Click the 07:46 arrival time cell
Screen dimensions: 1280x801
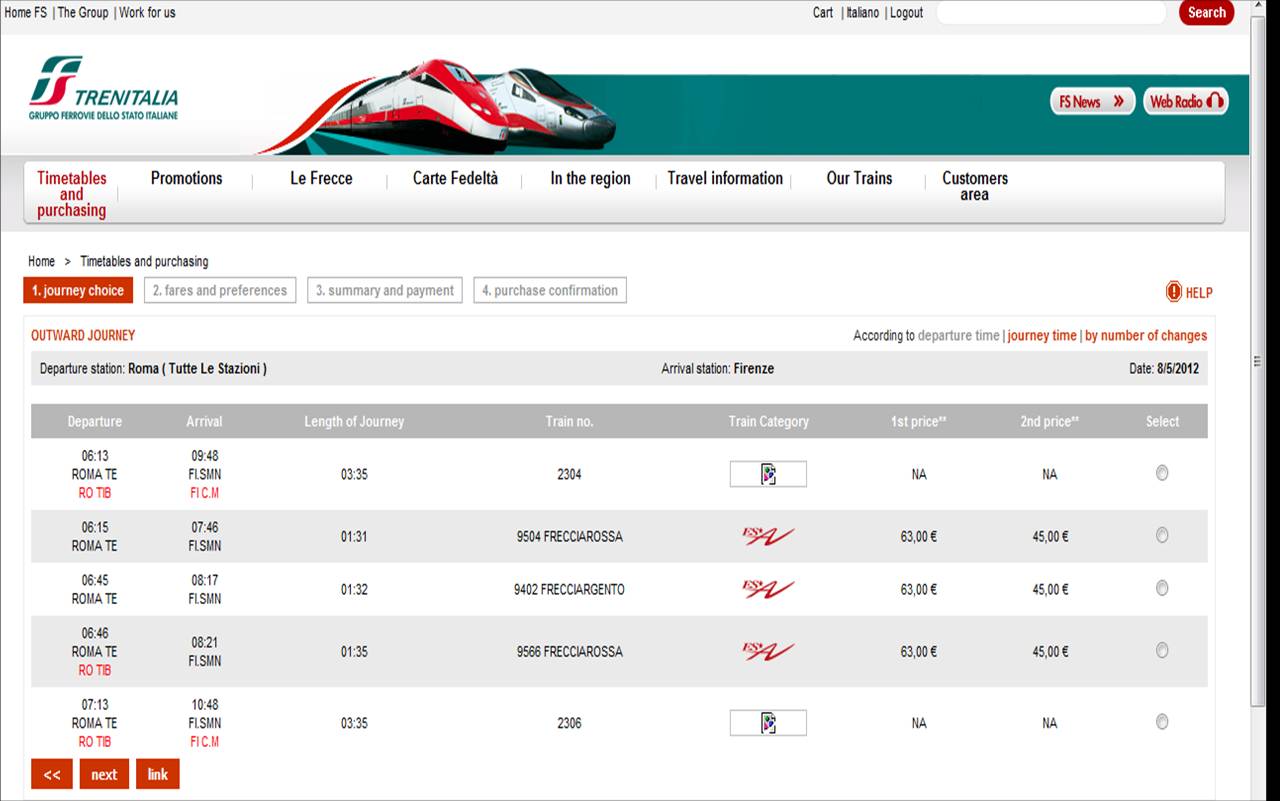[x=205, y=528]
